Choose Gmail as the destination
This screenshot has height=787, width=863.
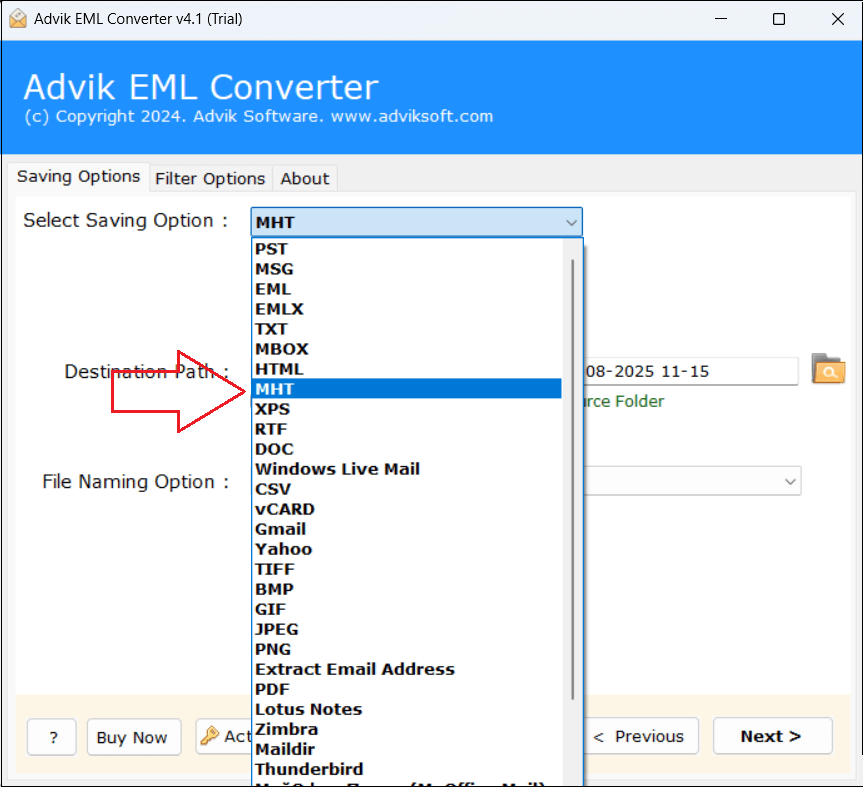pyautogui.click(x=406, y=529)
